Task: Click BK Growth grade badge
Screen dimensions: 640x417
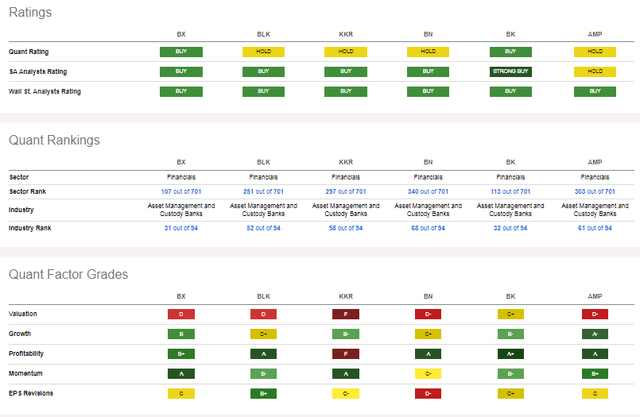Action: [511, 334]
